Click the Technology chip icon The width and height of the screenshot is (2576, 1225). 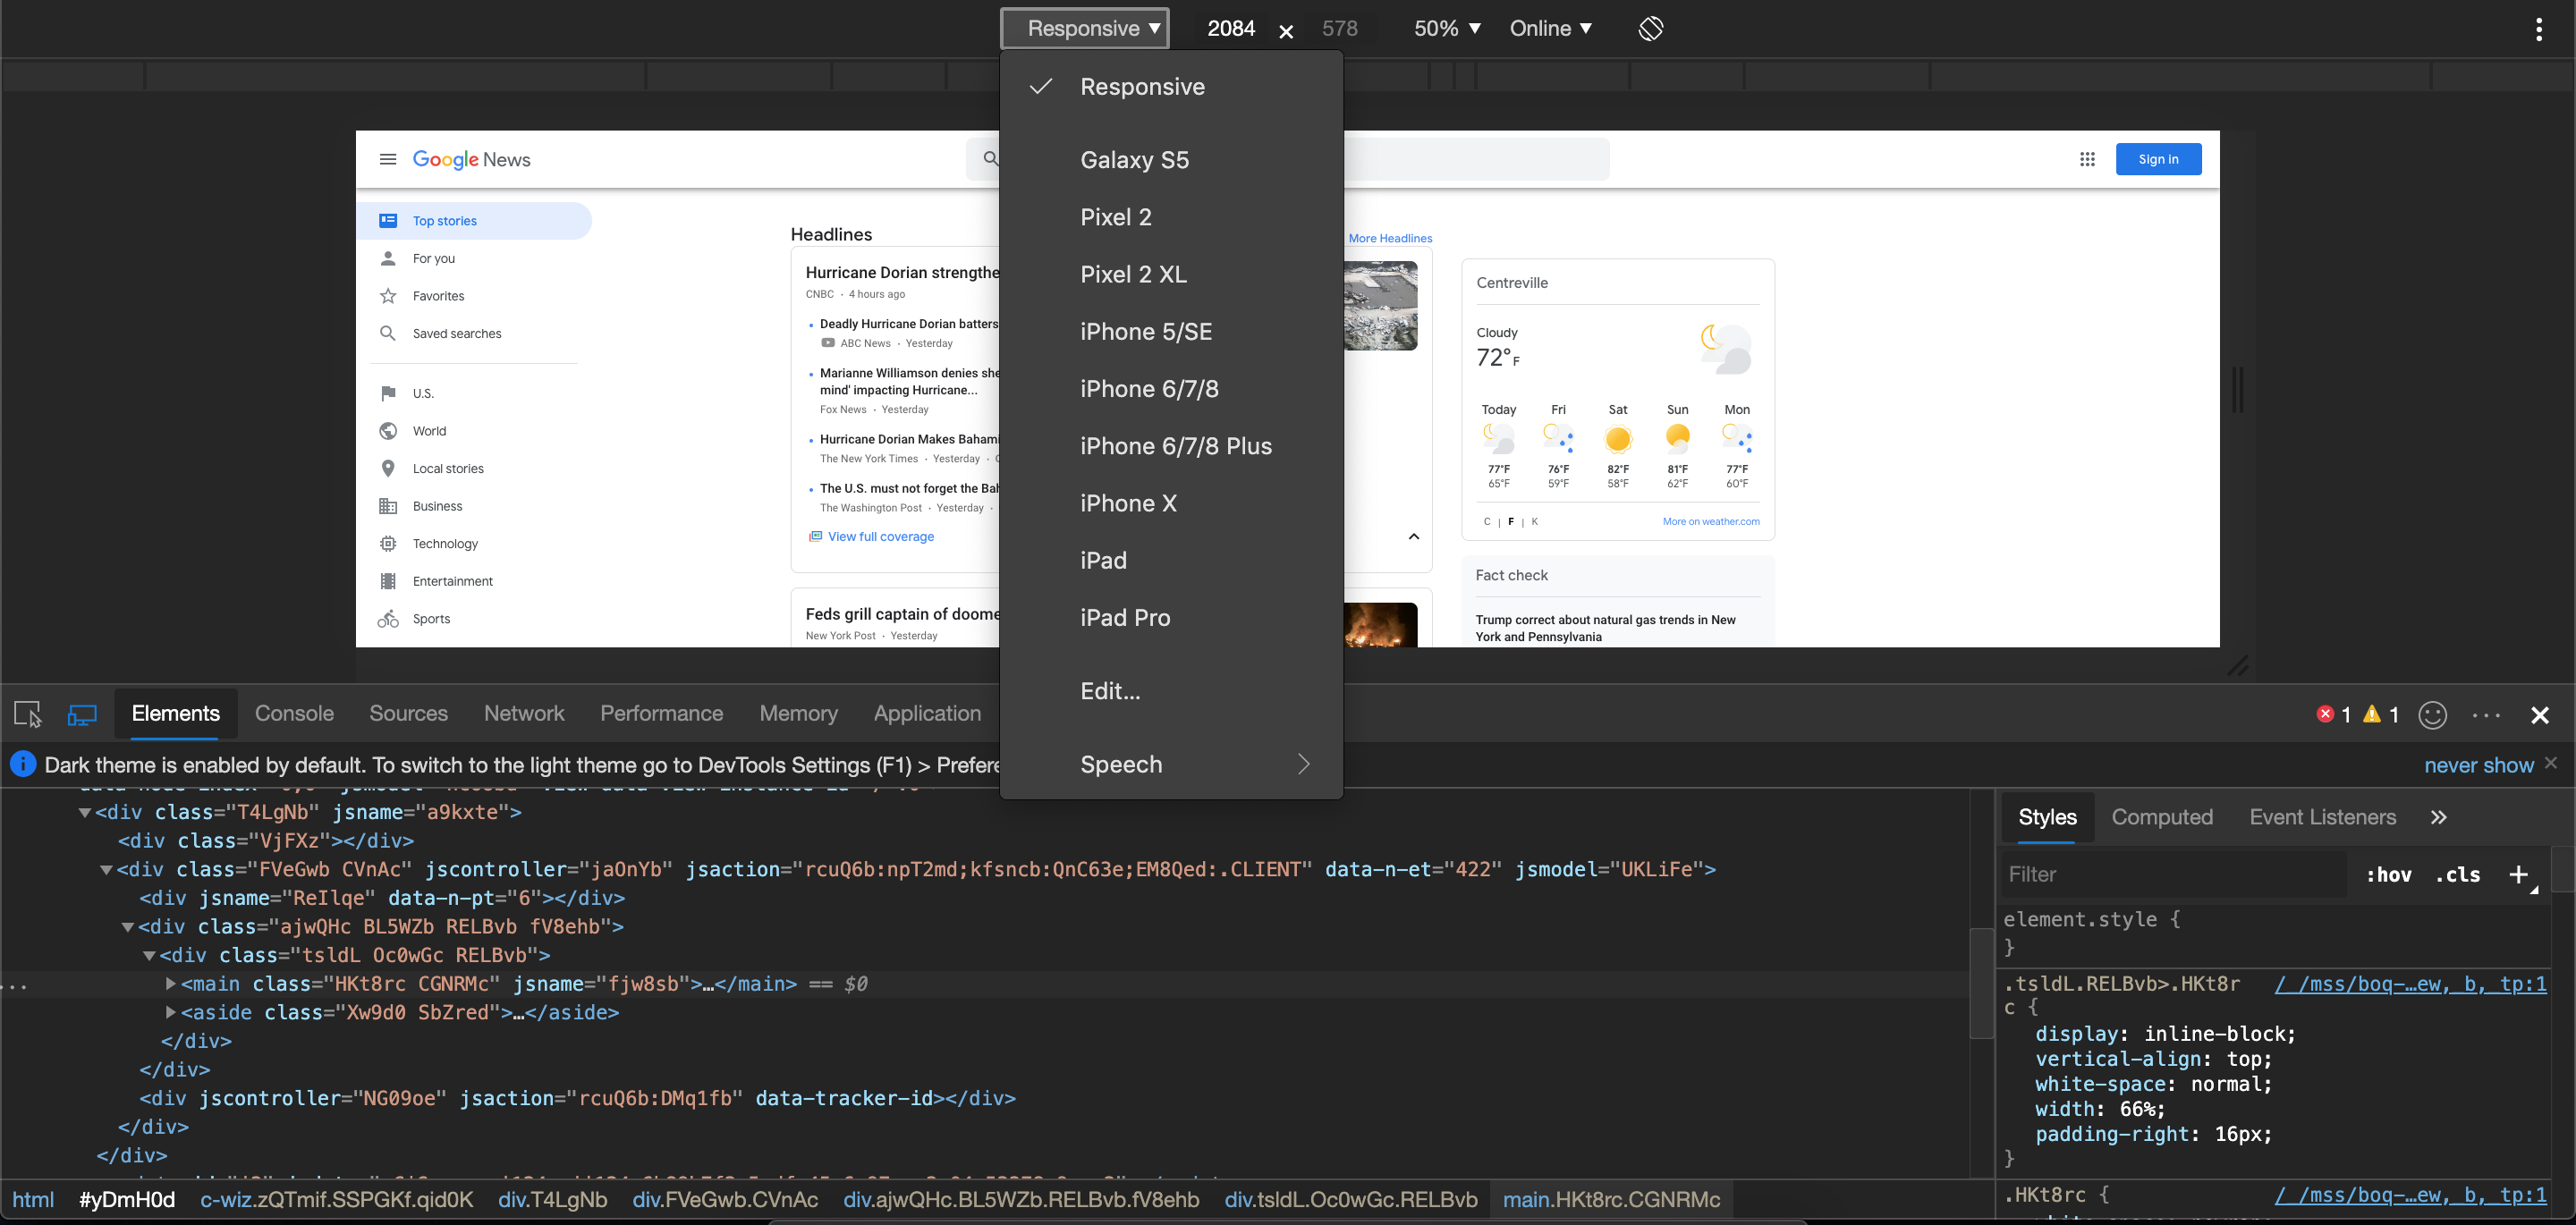tap(388, 543)
